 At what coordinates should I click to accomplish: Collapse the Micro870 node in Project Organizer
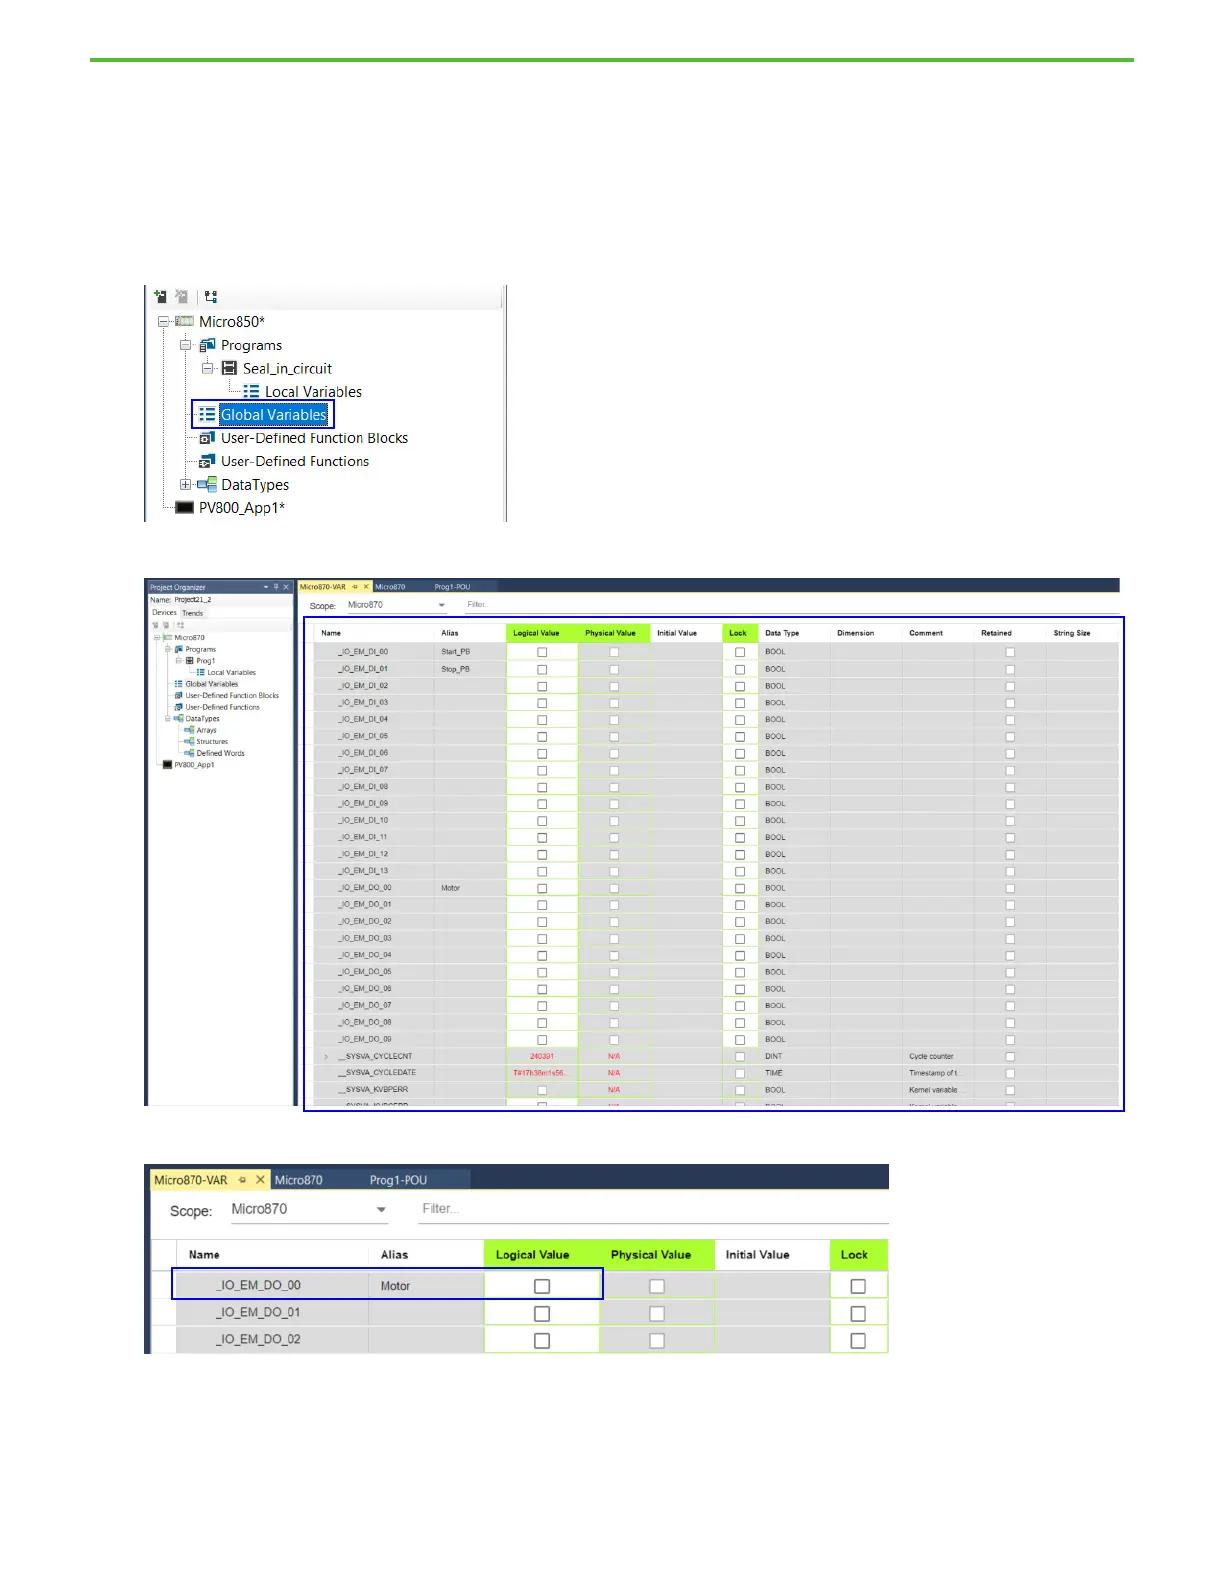157,637
